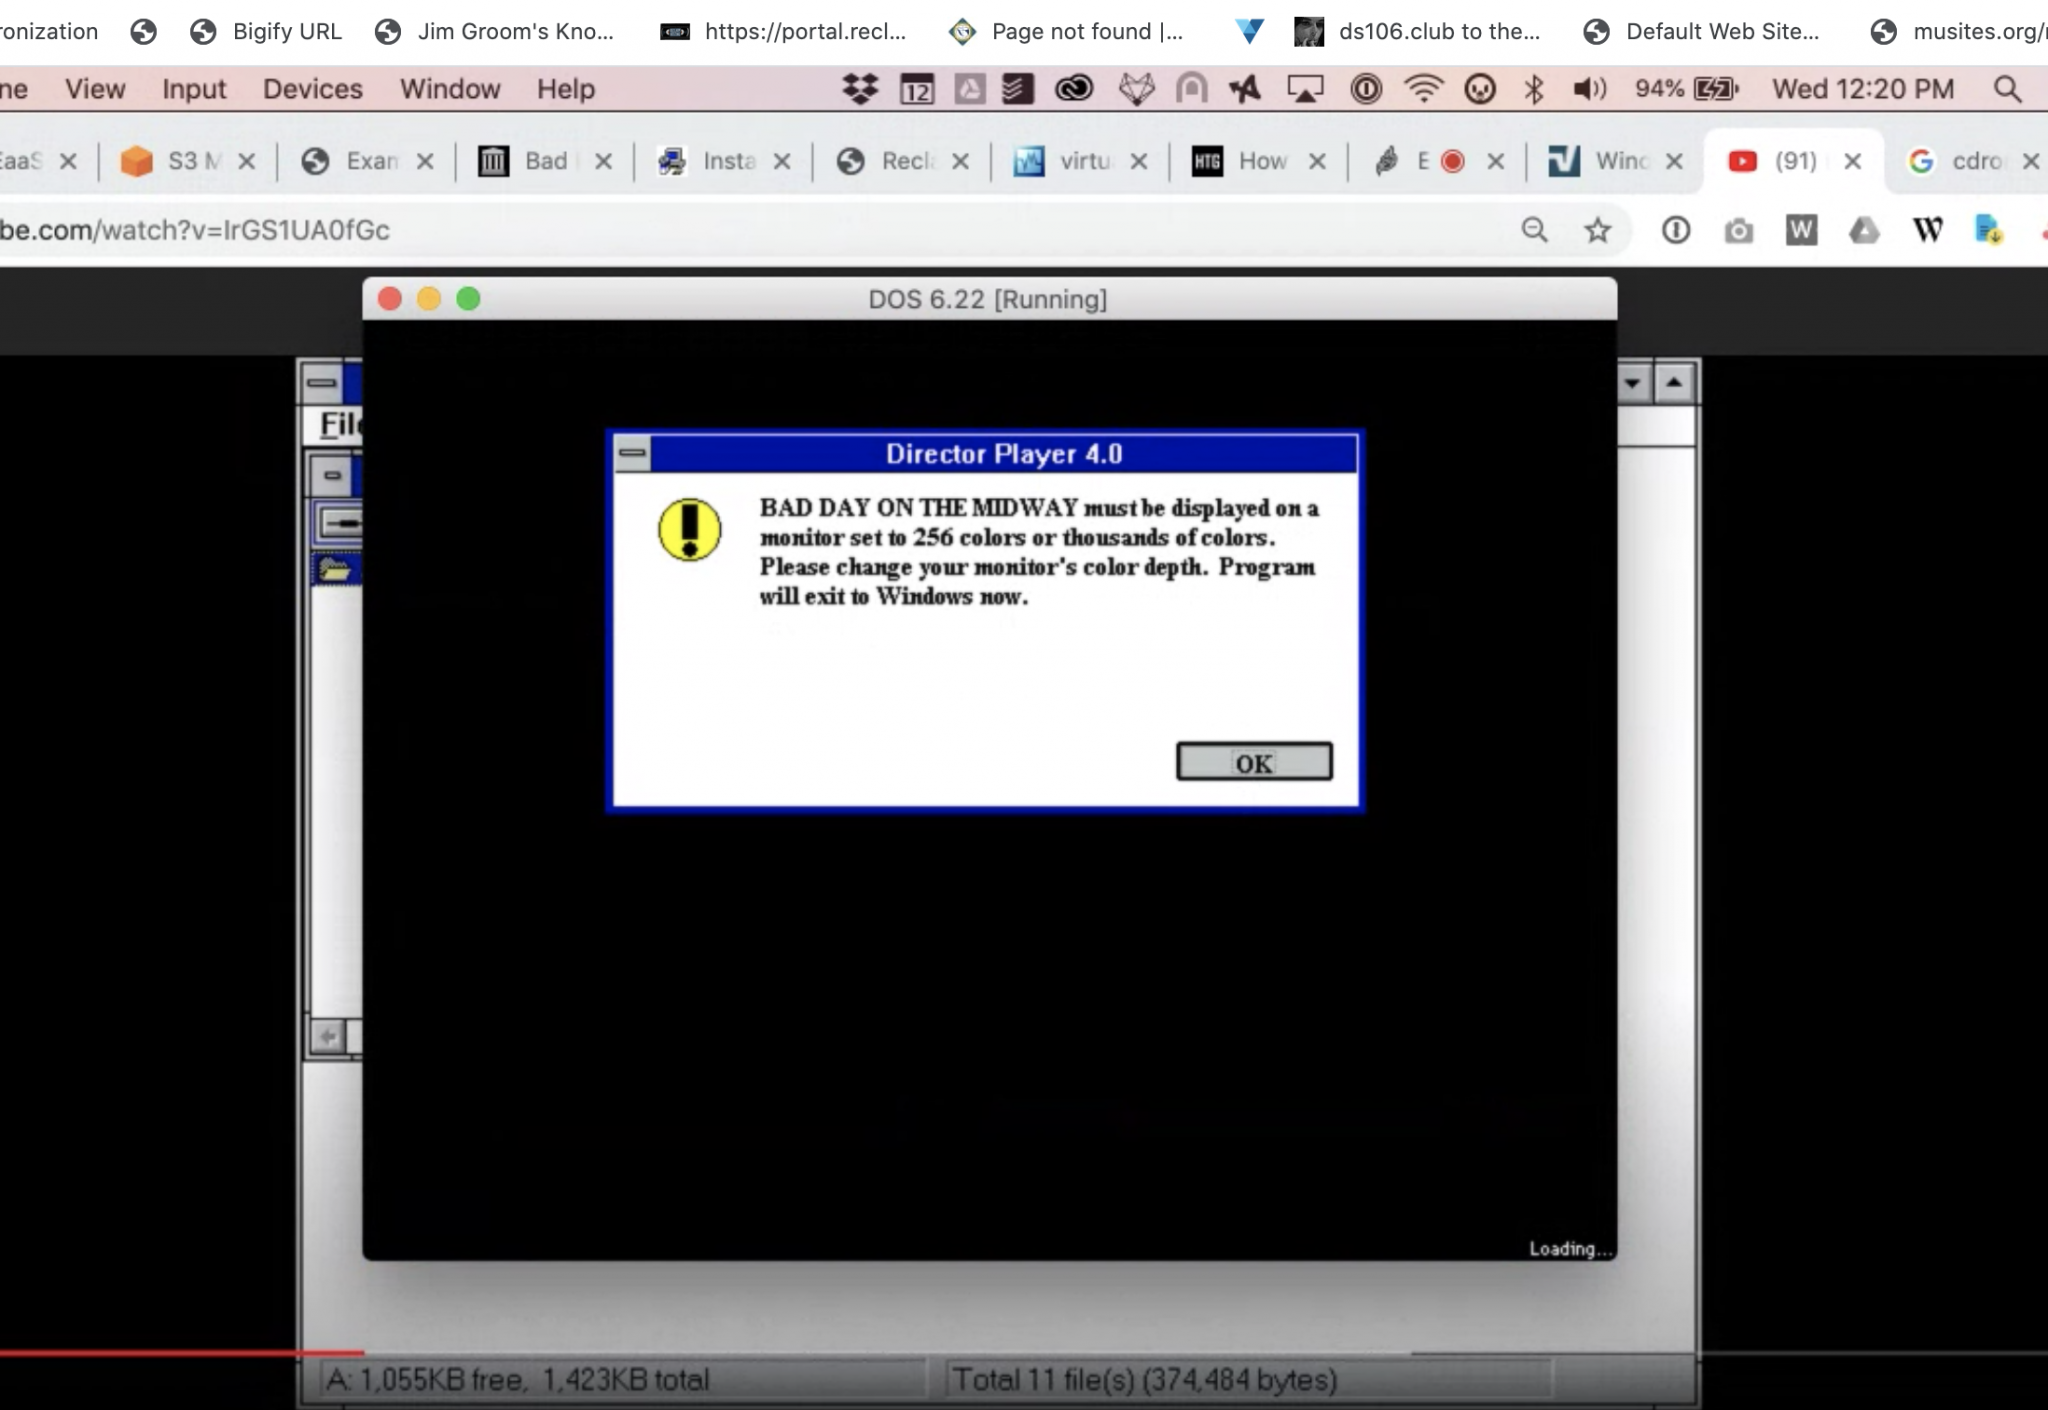Click the boxed W extension icon

(1801, 230)
